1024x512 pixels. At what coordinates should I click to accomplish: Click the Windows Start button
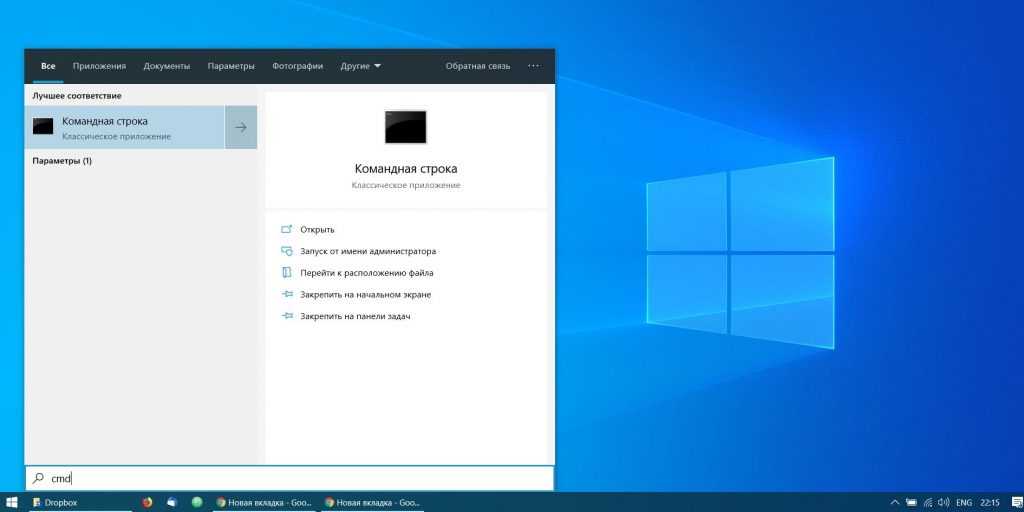tap(12, 502)
